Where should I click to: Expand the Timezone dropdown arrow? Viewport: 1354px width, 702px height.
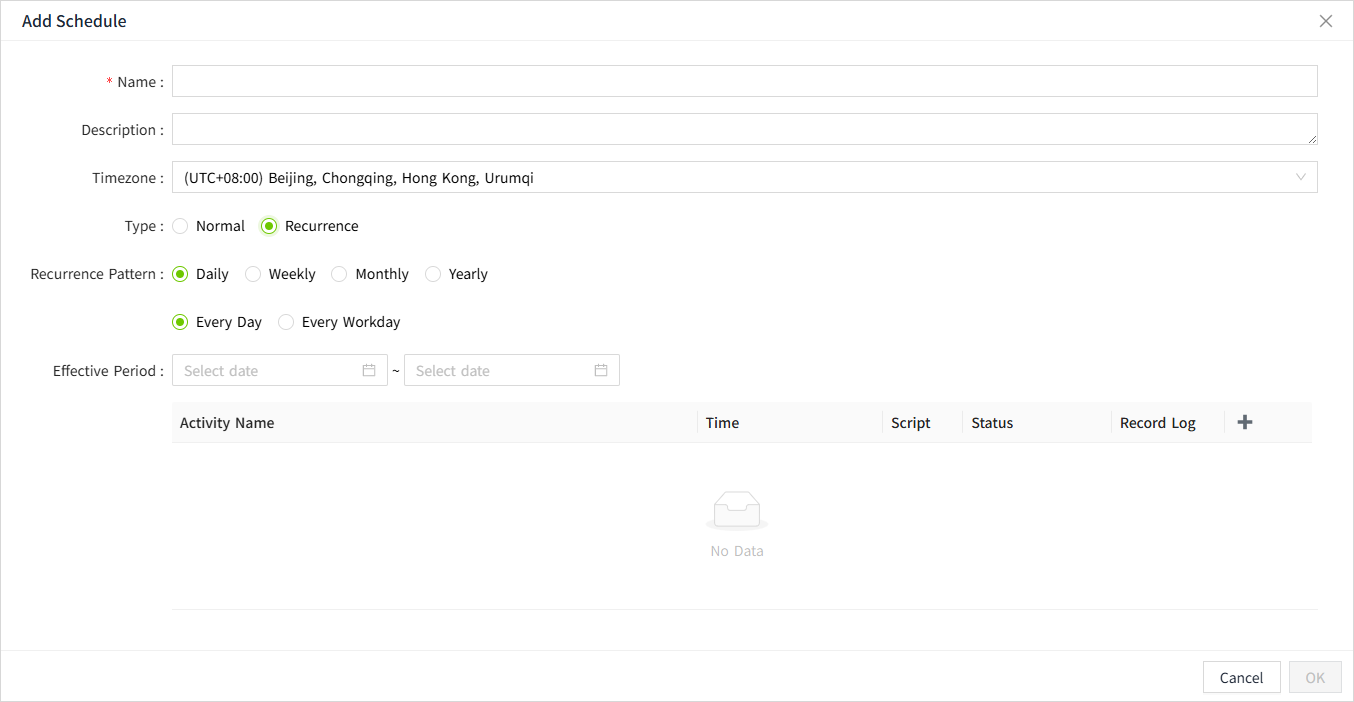click(x=1301, y=177)
